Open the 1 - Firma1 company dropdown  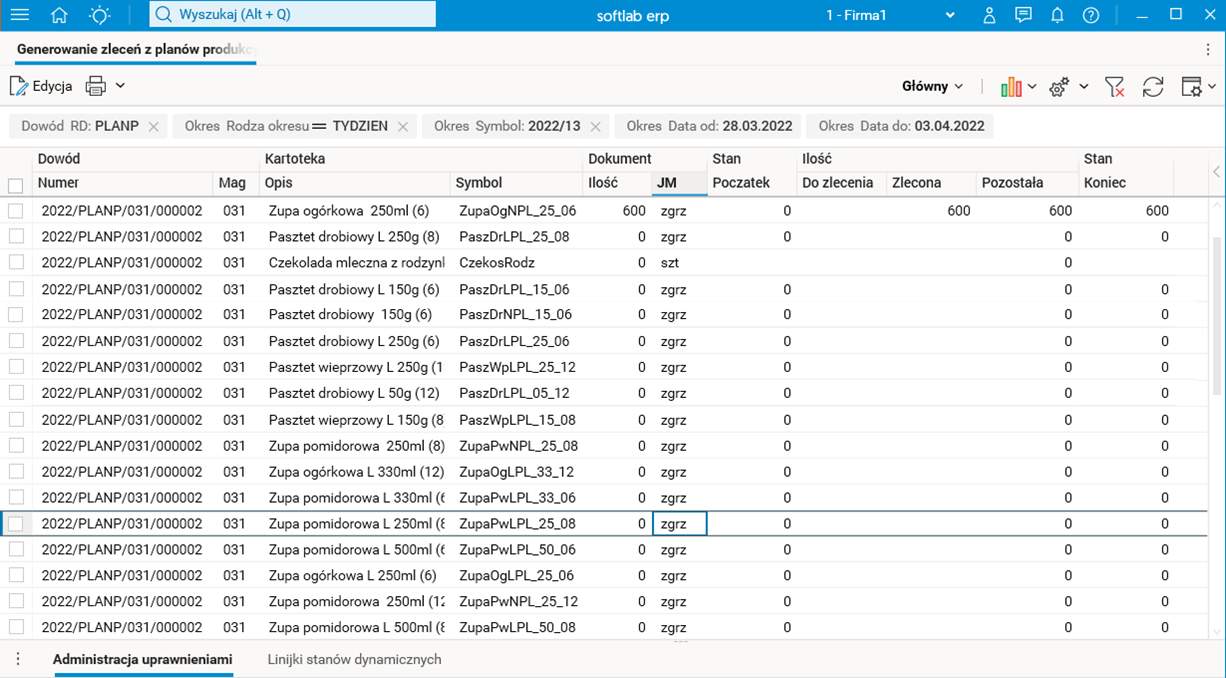click(890, 15)
